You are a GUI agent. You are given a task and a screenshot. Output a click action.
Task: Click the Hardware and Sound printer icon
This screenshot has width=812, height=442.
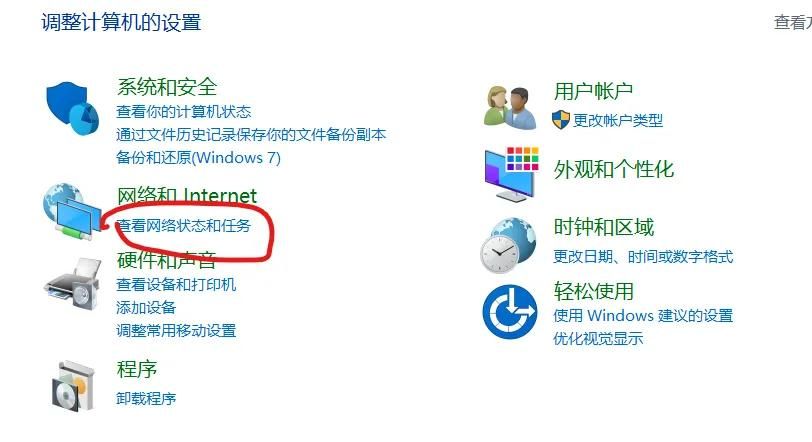pyautogui.click(x=72, y=285)
